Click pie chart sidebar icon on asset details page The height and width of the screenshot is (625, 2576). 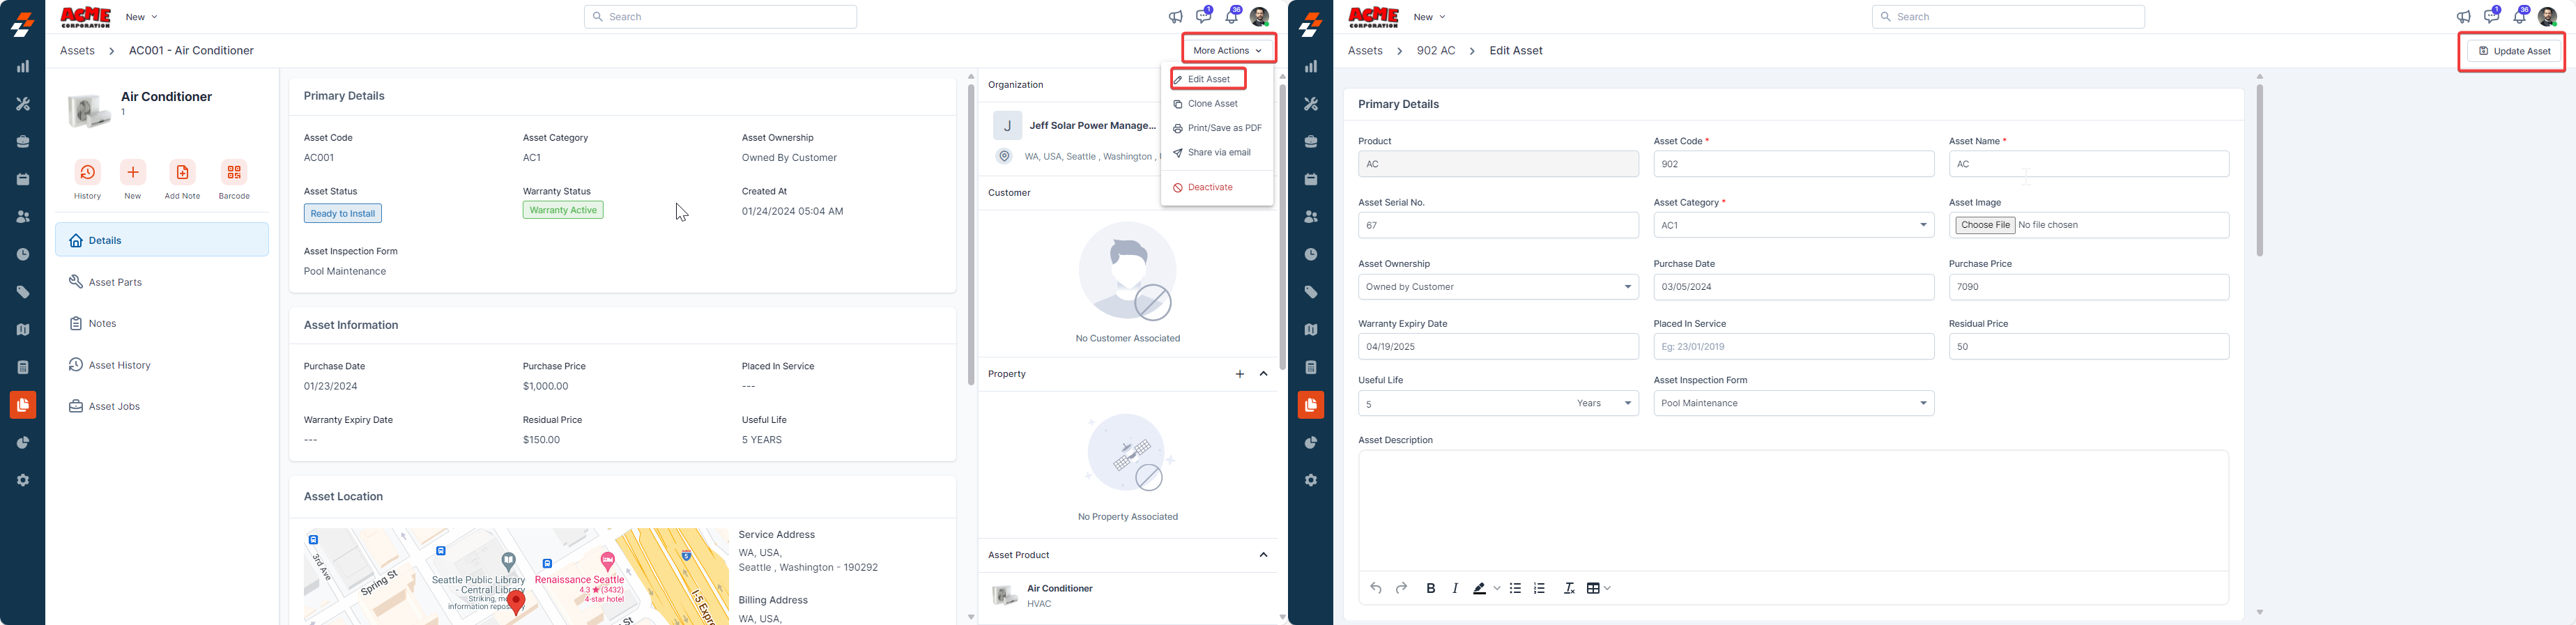point(23,443)
